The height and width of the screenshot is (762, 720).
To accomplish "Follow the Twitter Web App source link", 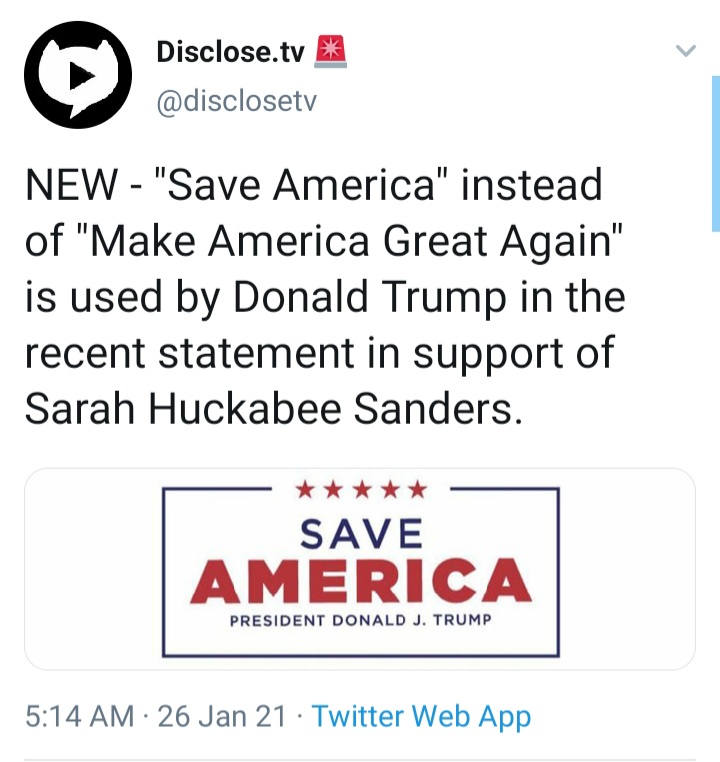I will click(x=421, y=716).
